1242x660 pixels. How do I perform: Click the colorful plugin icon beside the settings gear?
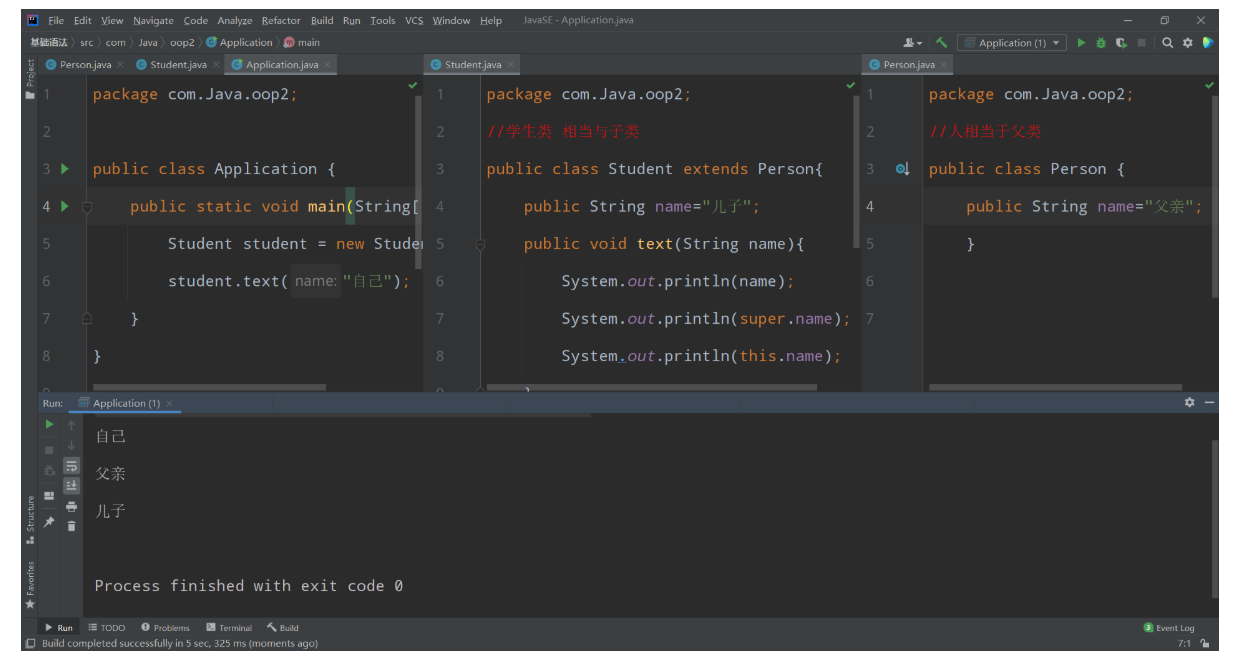pos(1208,43)
